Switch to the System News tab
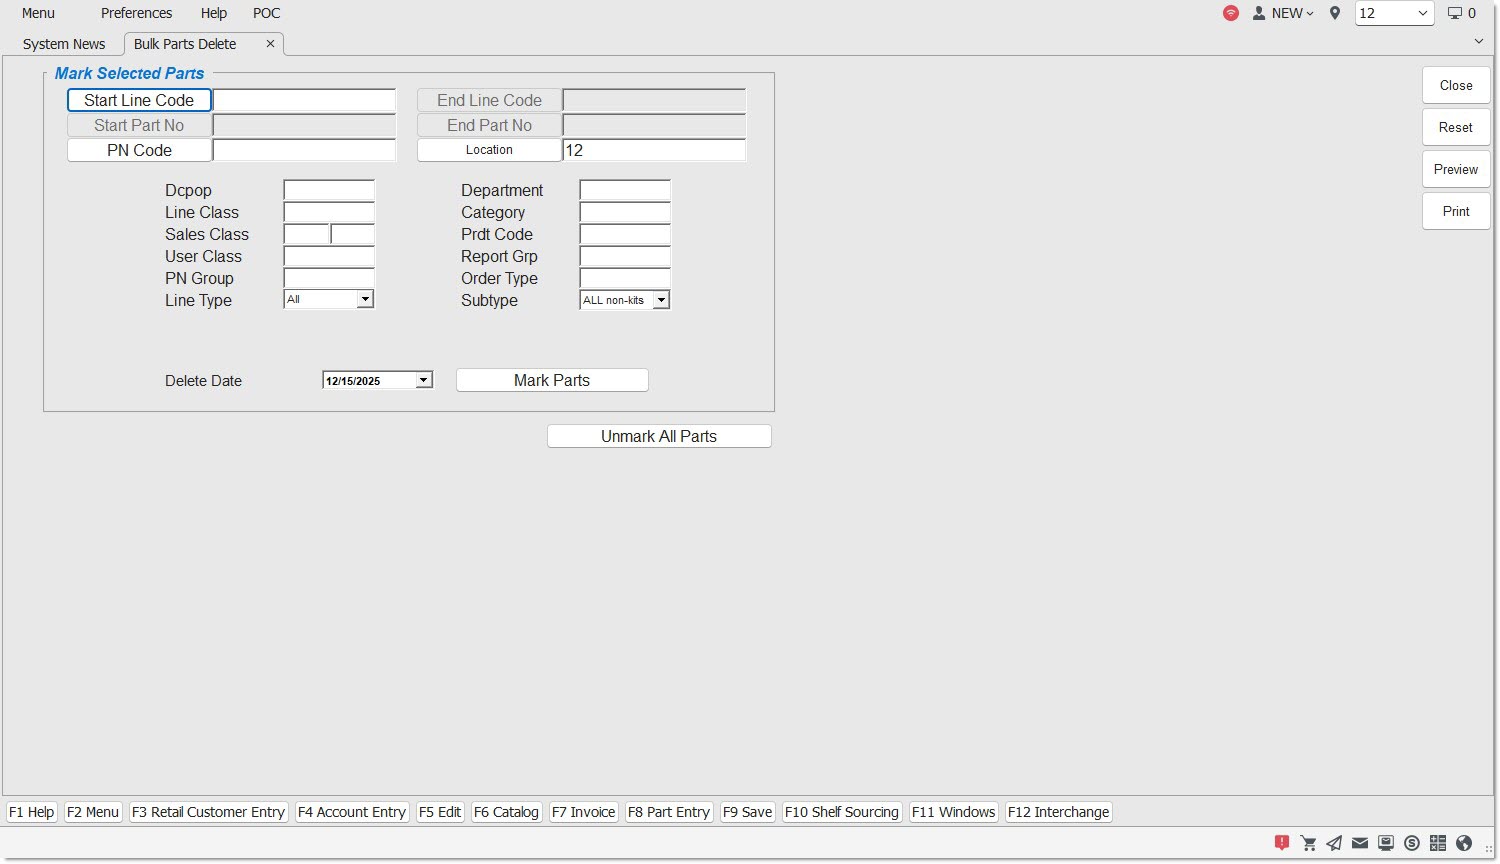 (64, 44)
